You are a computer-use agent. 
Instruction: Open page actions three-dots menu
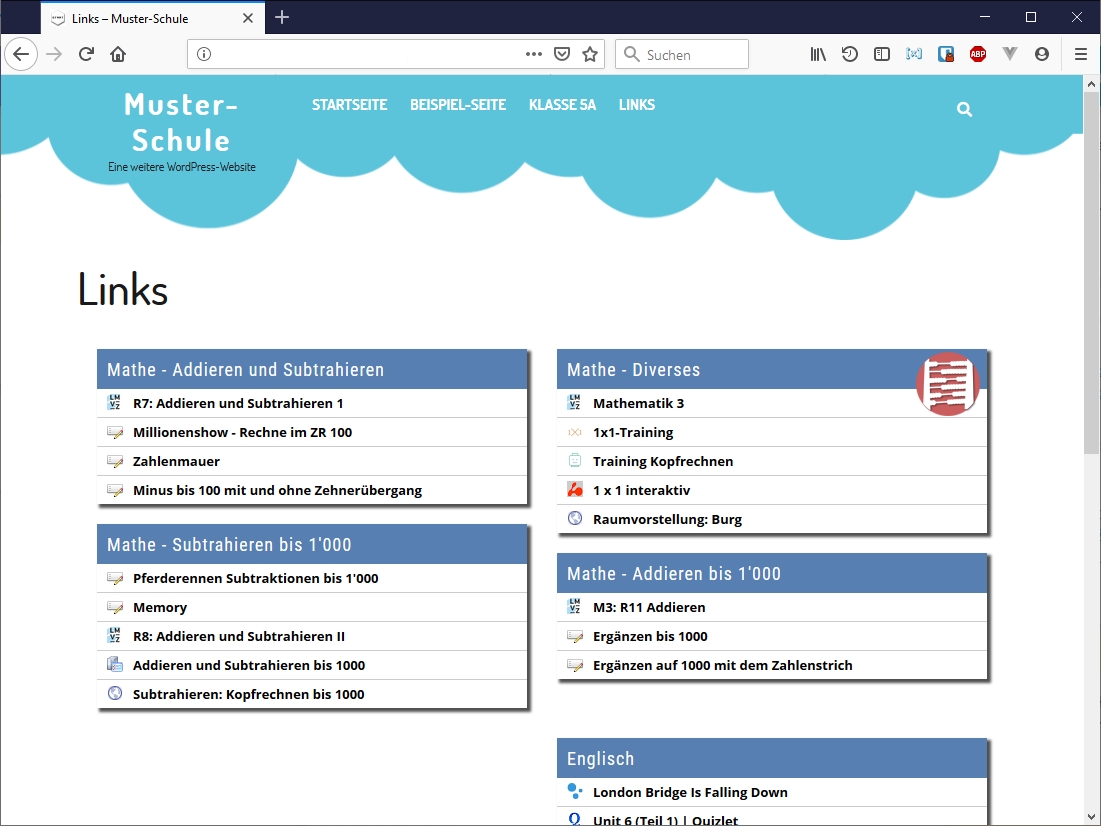tap(534, 54)
